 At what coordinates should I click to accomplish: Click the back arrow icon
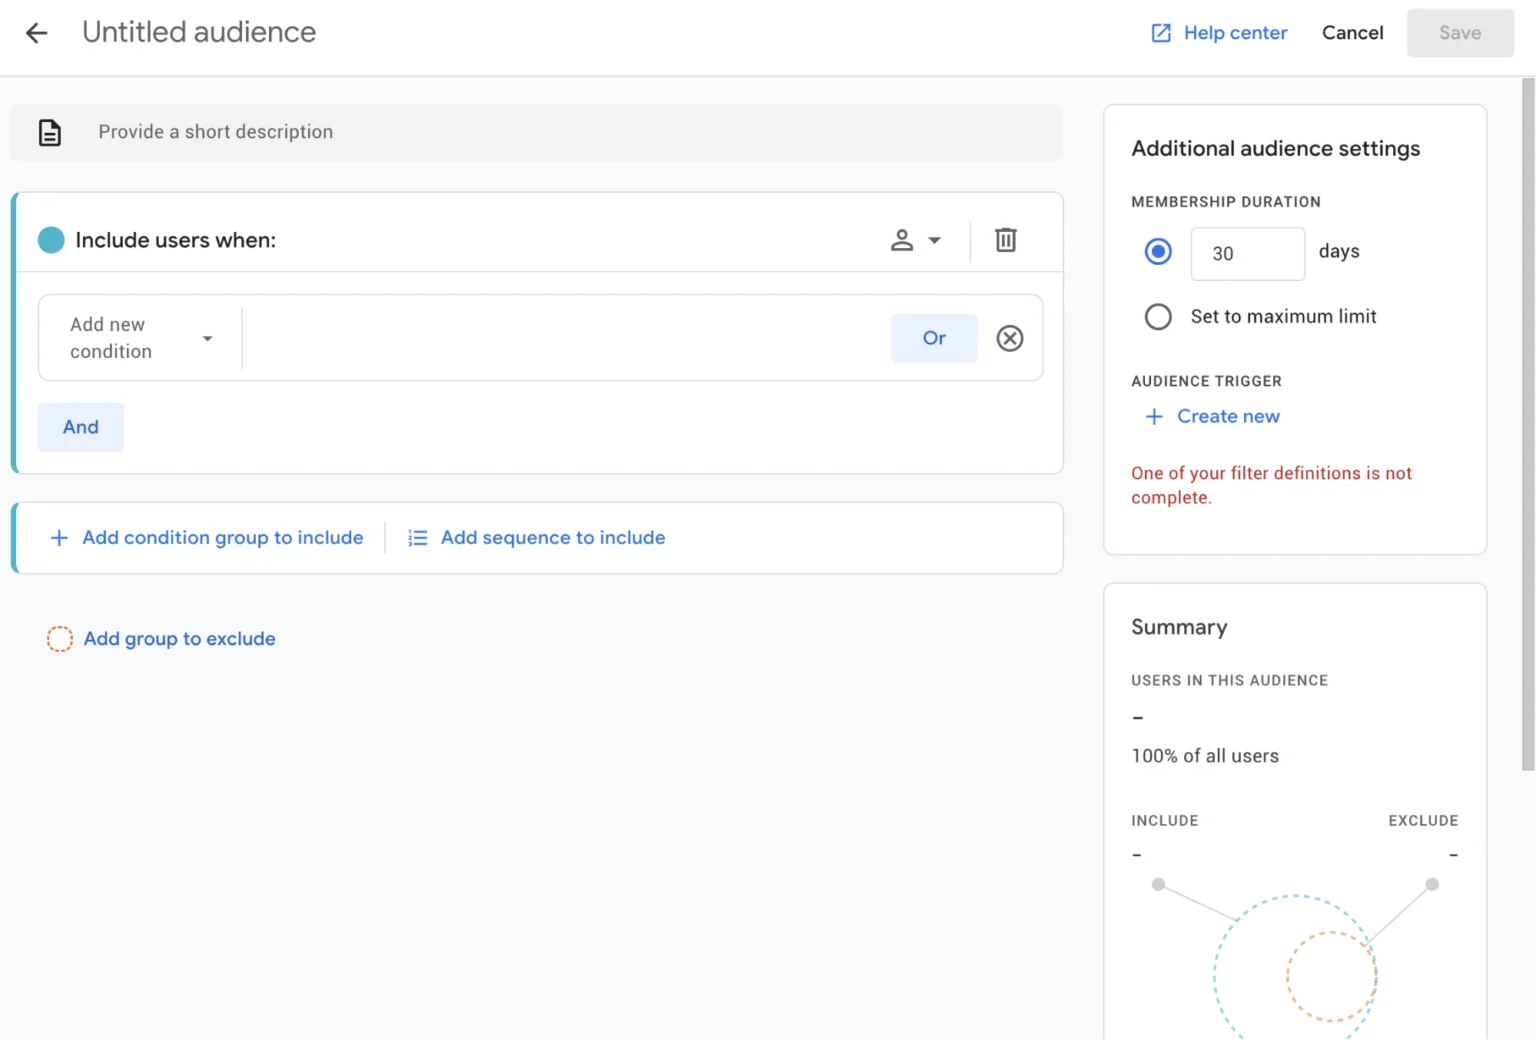(37, 33)
